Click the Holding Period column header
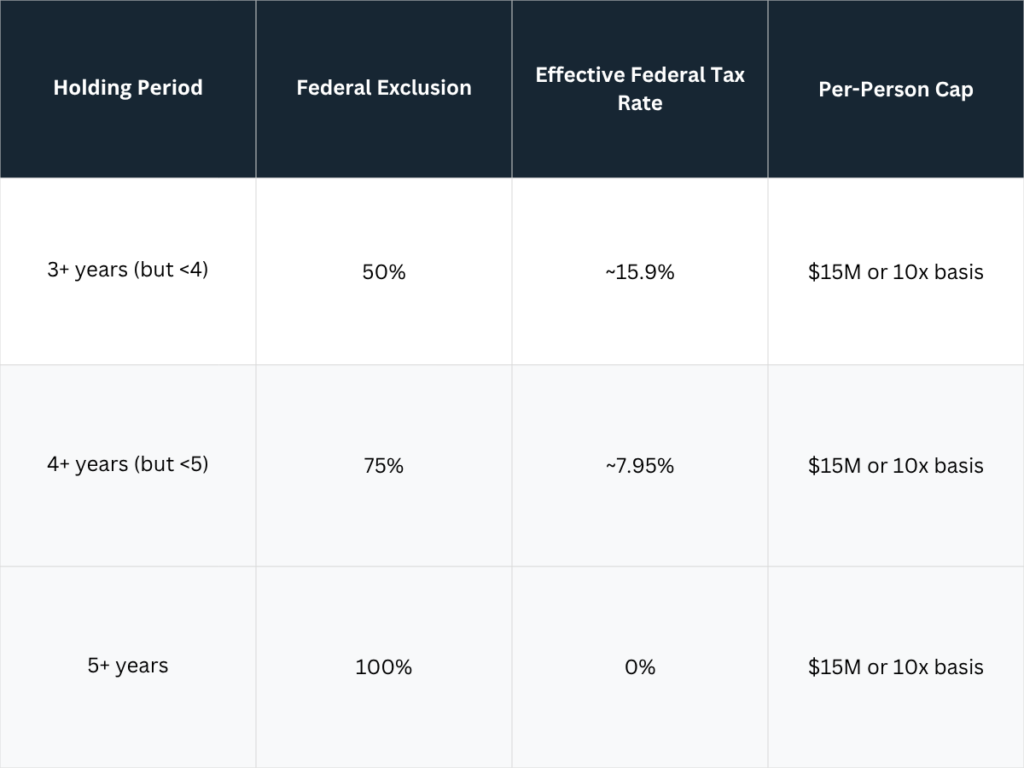1024x768 pixels. coord(128,88)
